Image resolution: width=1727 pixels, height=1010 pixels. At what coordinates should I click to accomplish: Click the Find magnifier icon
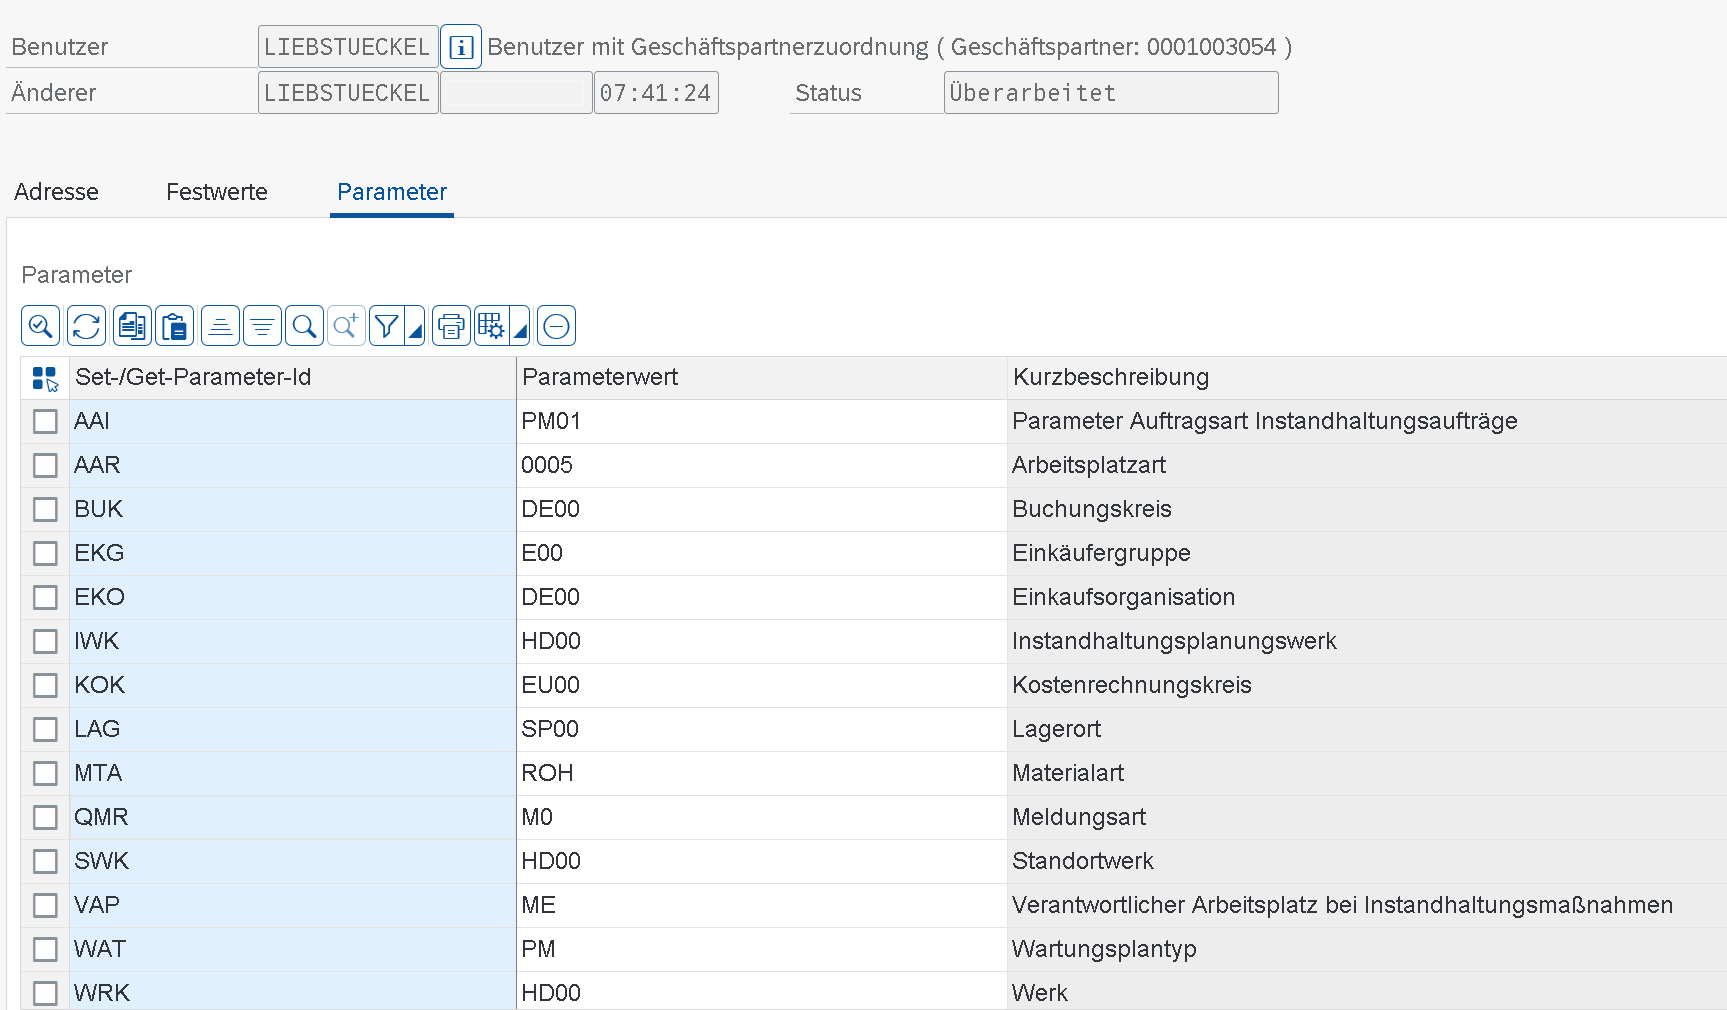coord(304,326)
